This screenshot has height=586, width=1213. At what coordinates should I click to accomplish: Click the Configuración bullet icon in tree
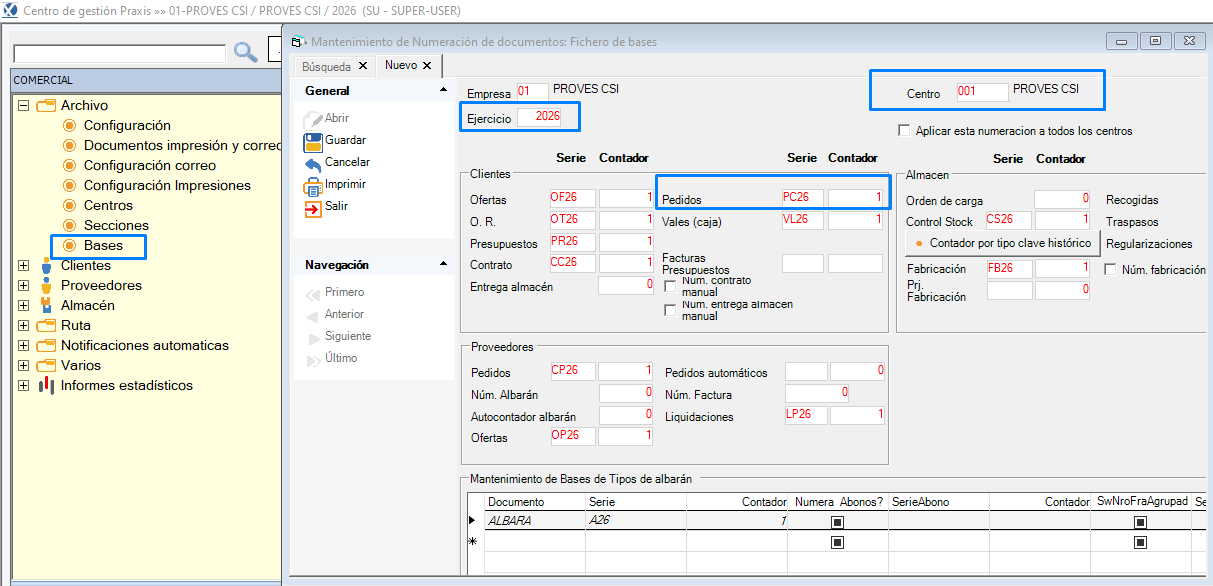point(70,125)
